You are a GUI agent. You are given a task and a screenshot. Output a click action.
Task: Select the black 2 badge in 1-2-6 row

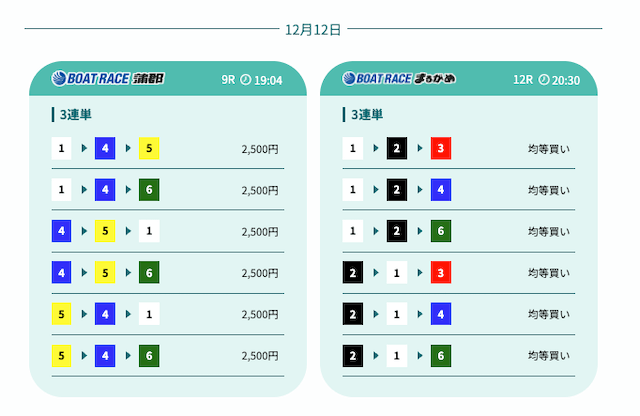397,232
